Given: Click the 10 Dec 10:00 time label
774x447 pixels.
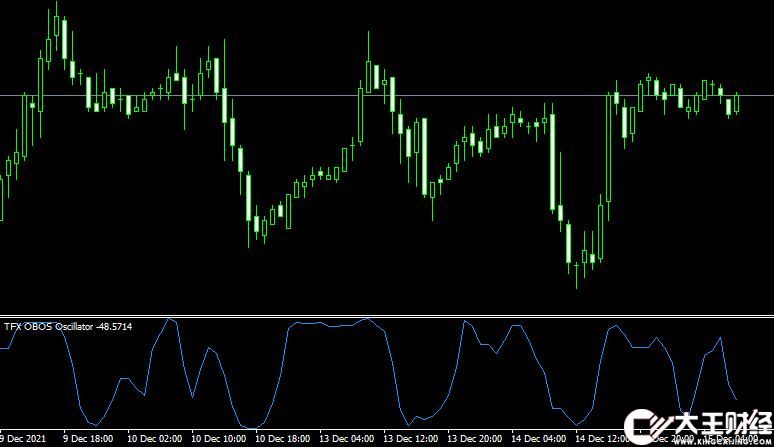Looking at the screenshot, I should (218, 439).
